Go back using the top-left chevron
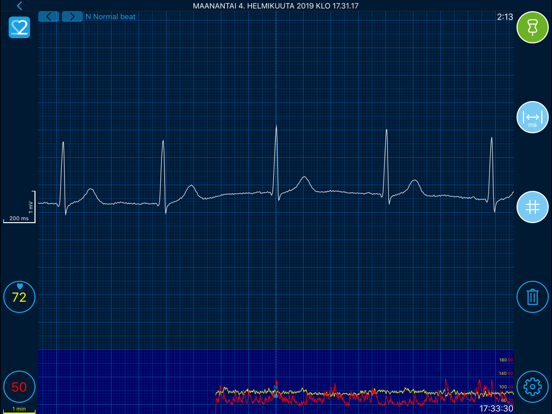The width and height of the screenshot is (552, 414). coord(19,6)
